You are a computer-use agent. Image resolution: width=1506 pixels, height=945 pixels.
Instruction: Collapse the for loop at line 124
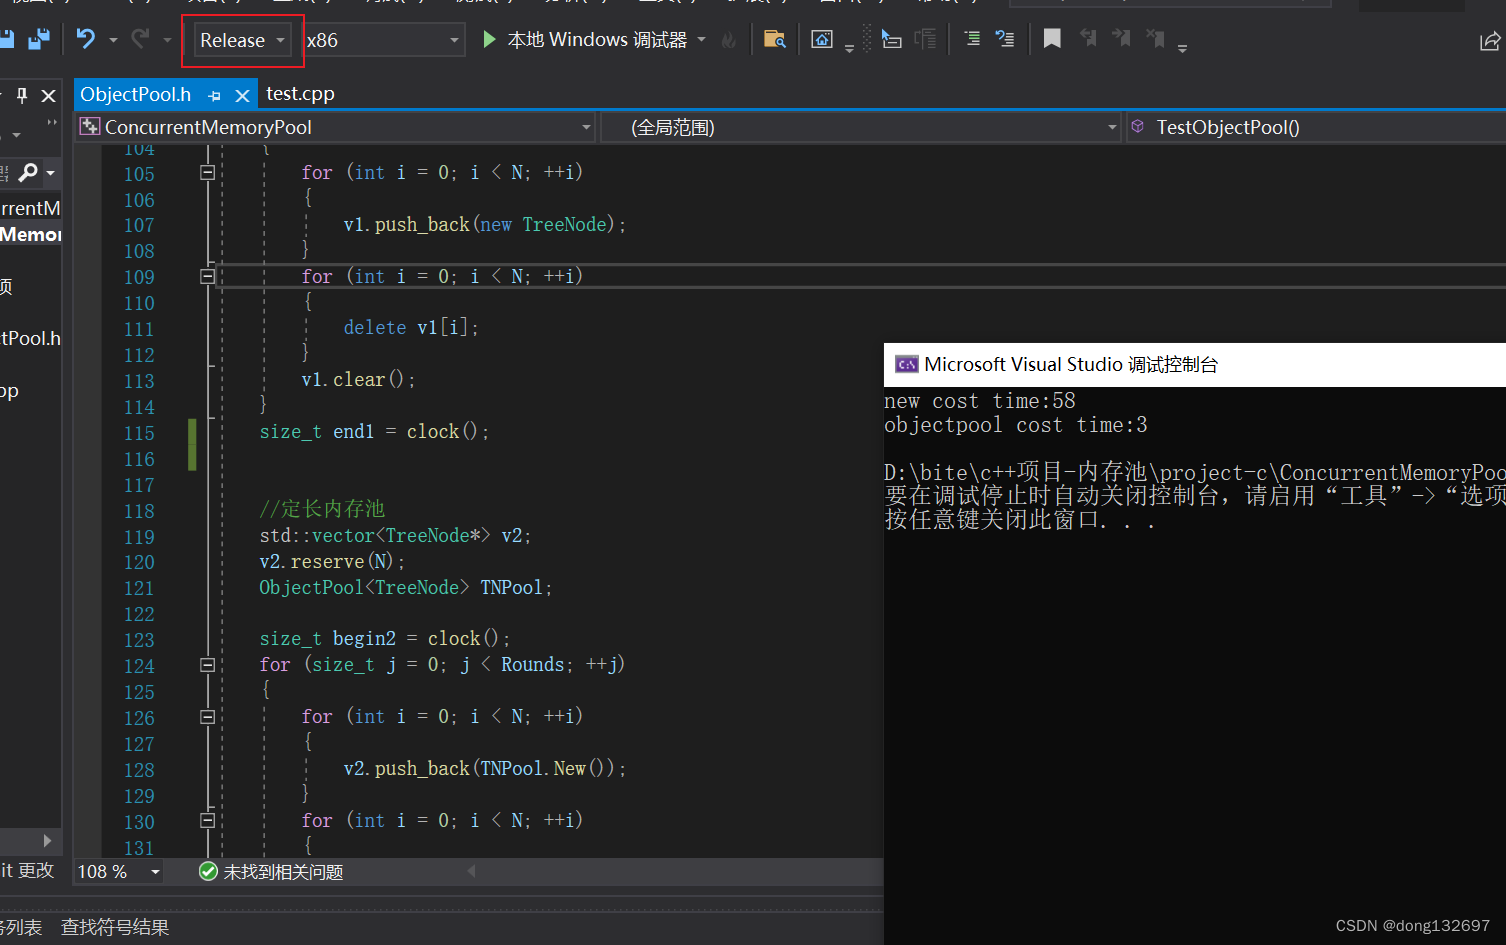click(x=208, y=664)
